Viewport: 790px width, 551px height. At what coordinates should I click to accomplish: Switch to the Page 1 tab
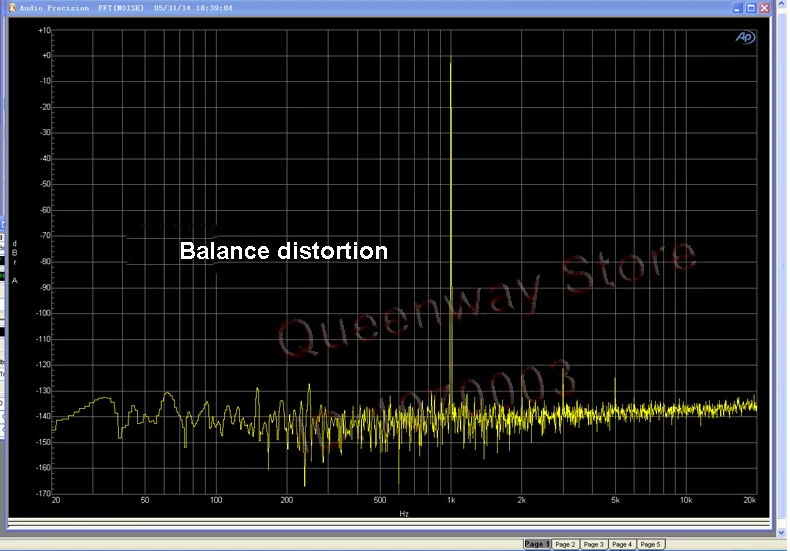pyautogui.click(x=537, y=544)
